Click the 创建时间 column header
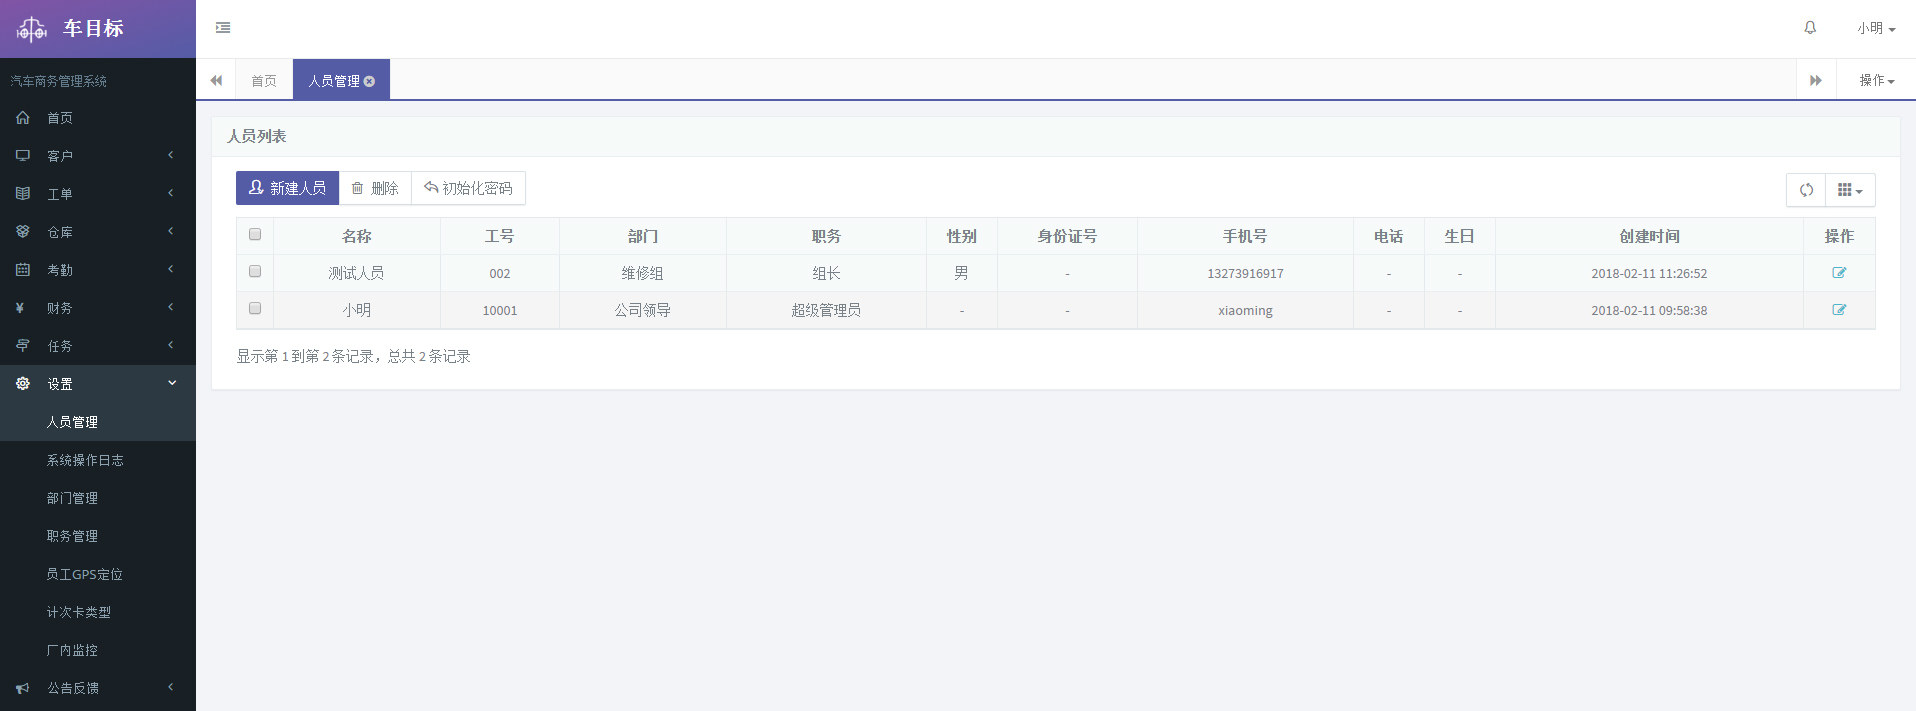The width and height of the screenshot is (1916, 711). [x=1649, y=236]
